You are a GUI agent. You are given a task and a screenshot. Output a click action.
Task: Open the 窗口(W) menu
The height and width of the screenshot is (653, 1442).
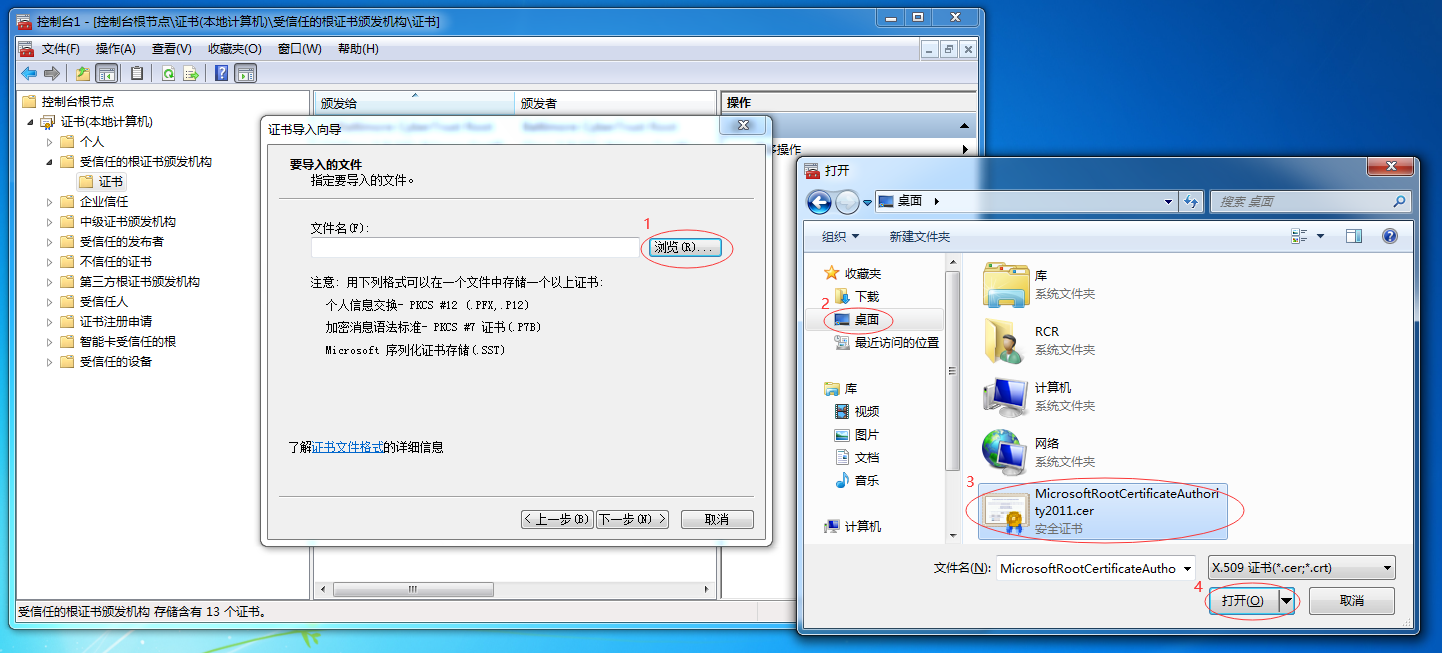(300, 48)
